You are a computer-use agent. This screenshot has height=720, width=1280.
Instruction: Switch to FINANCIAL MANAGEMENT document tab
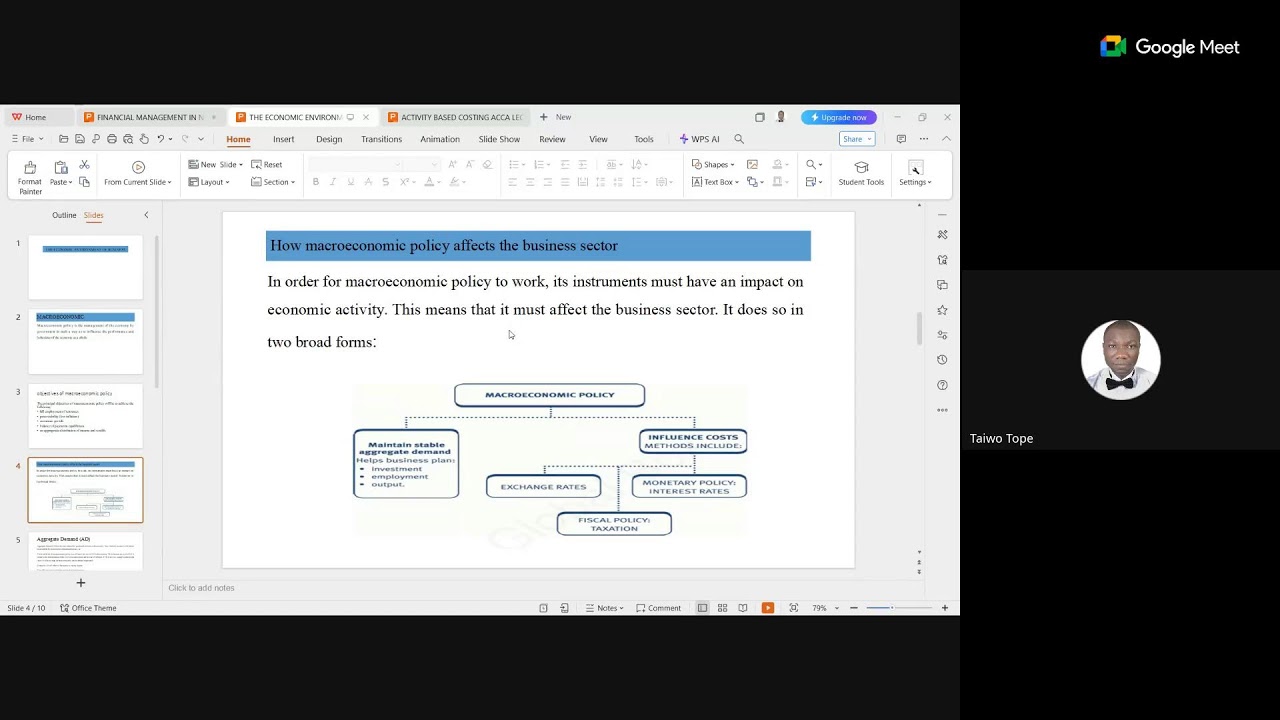[x=150, y=117]
